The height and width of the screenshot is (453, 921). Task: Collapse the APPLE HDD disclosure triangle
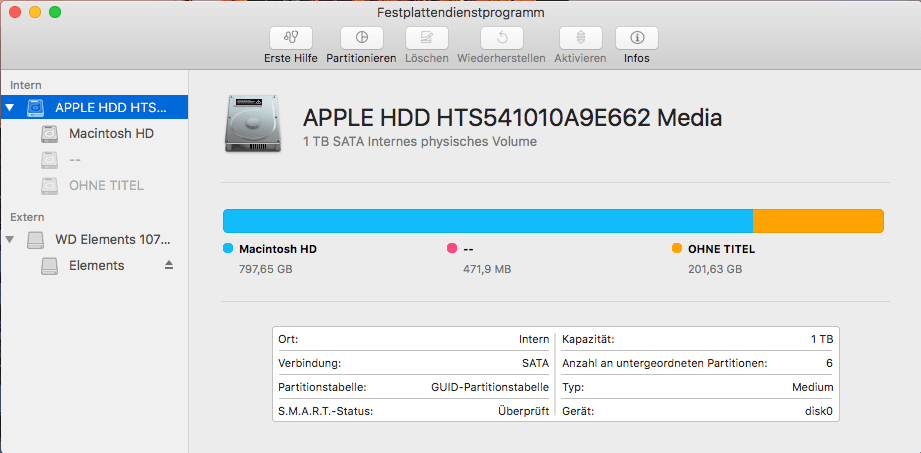9,108
